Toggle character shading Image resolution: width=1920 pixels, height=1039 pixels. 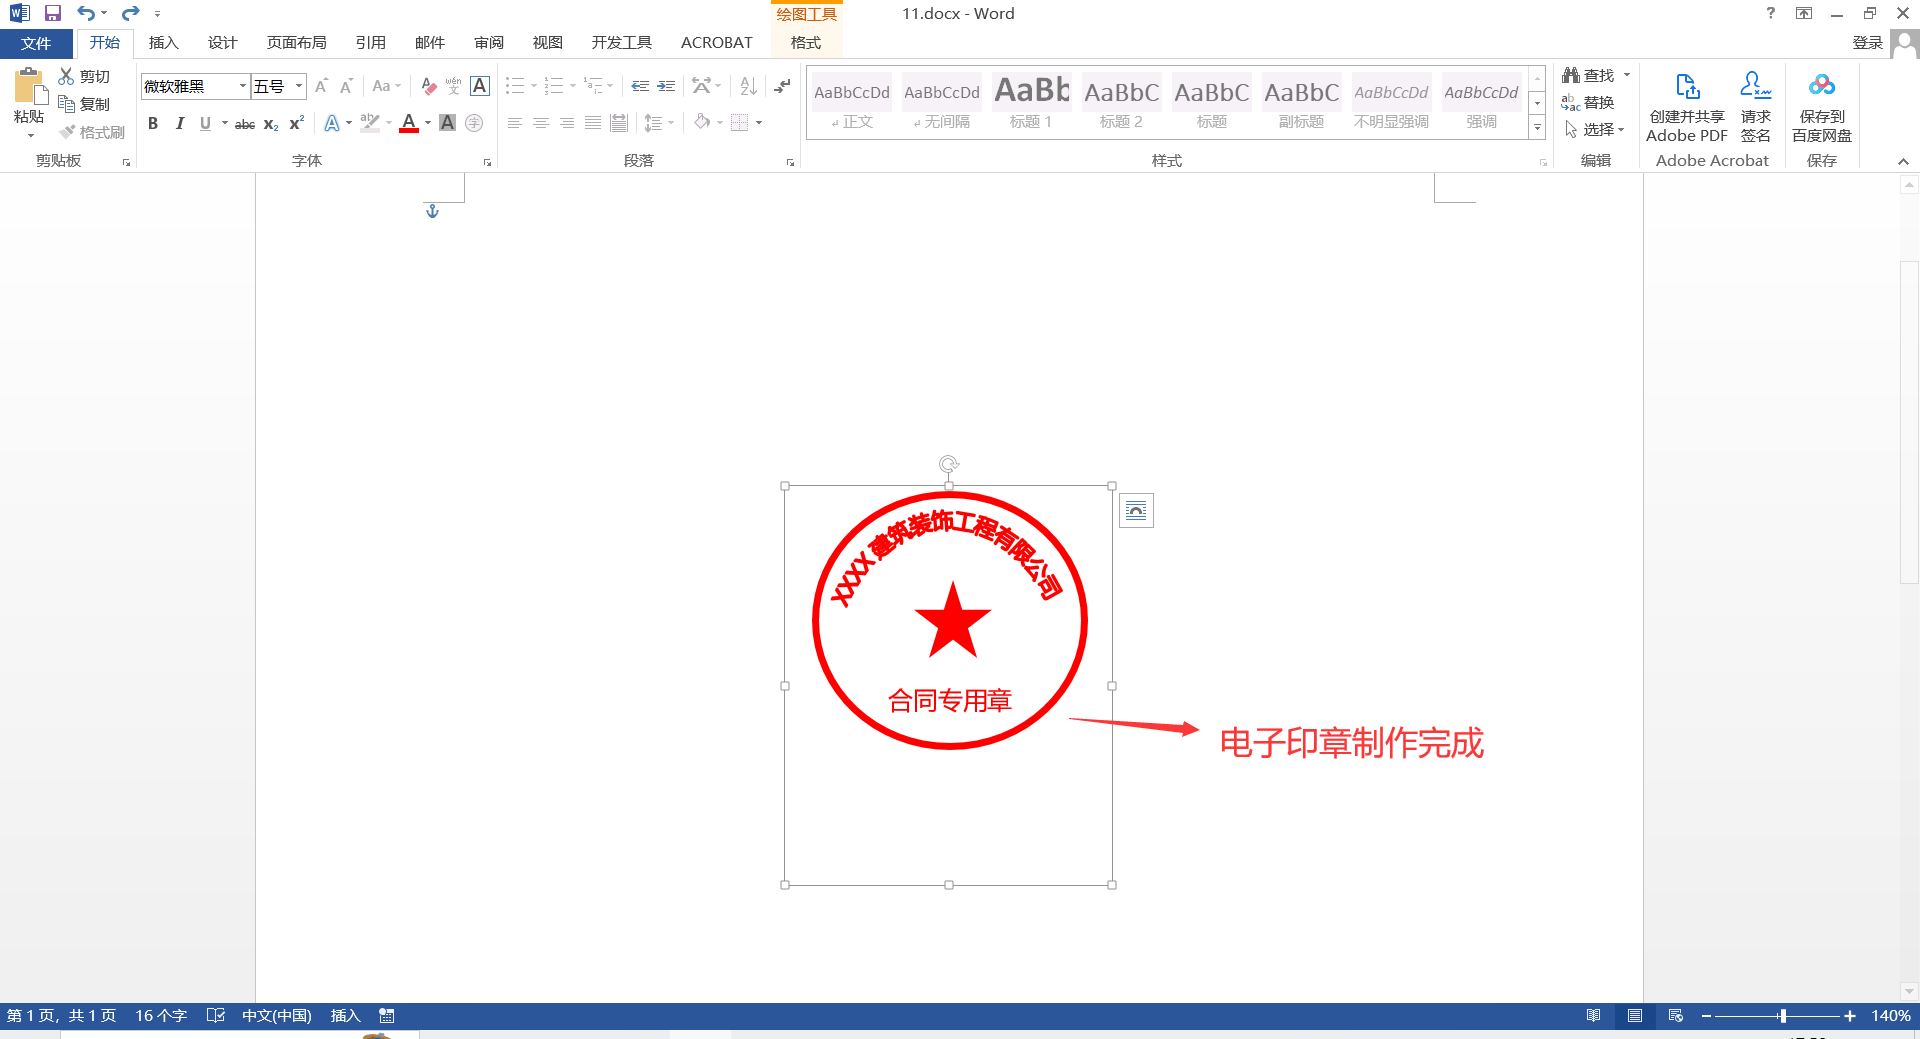(x=448, y=123)
